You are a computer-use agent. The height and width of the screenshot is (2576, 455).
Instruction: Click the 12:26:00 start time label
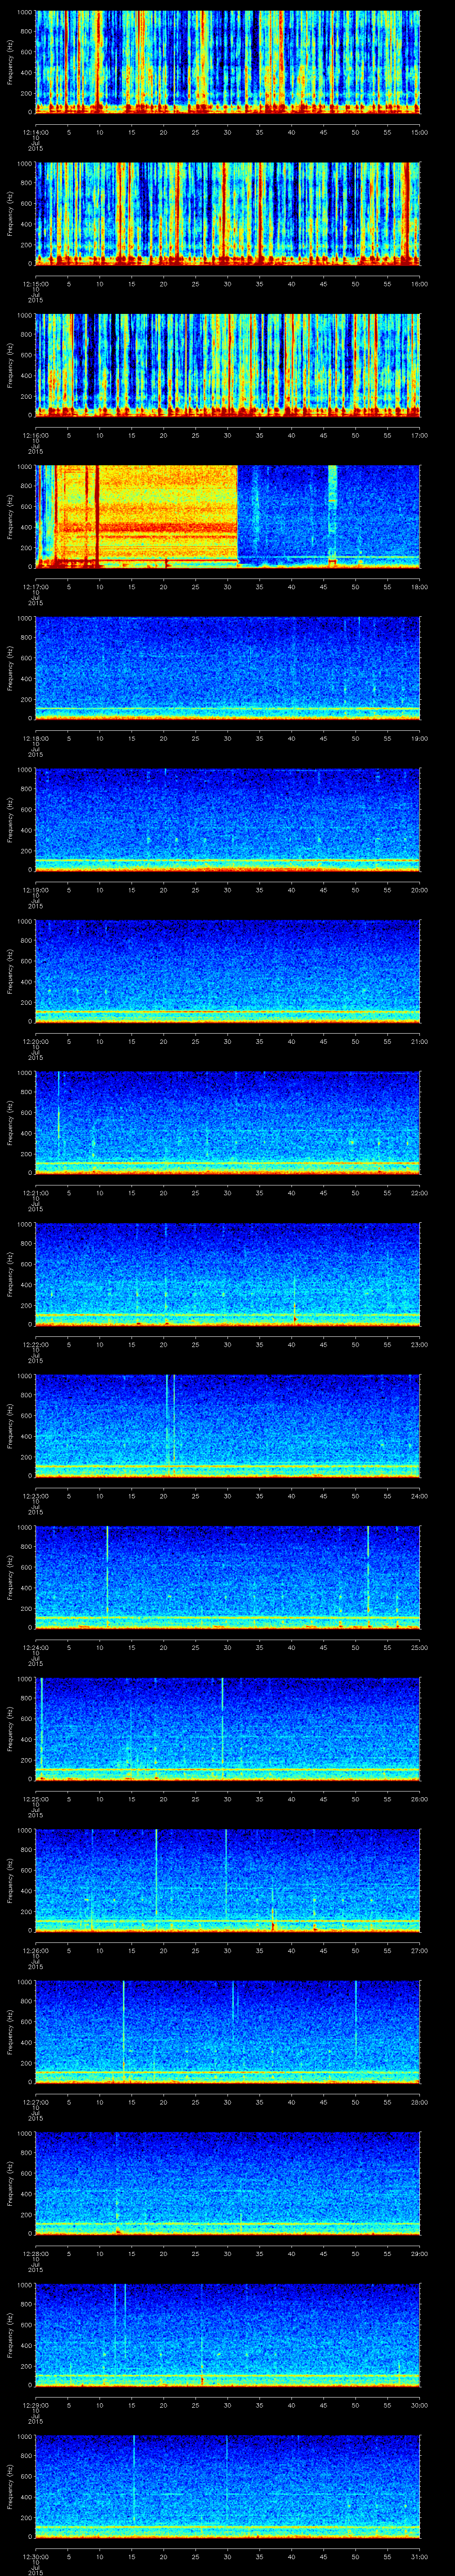[36, 1950]
